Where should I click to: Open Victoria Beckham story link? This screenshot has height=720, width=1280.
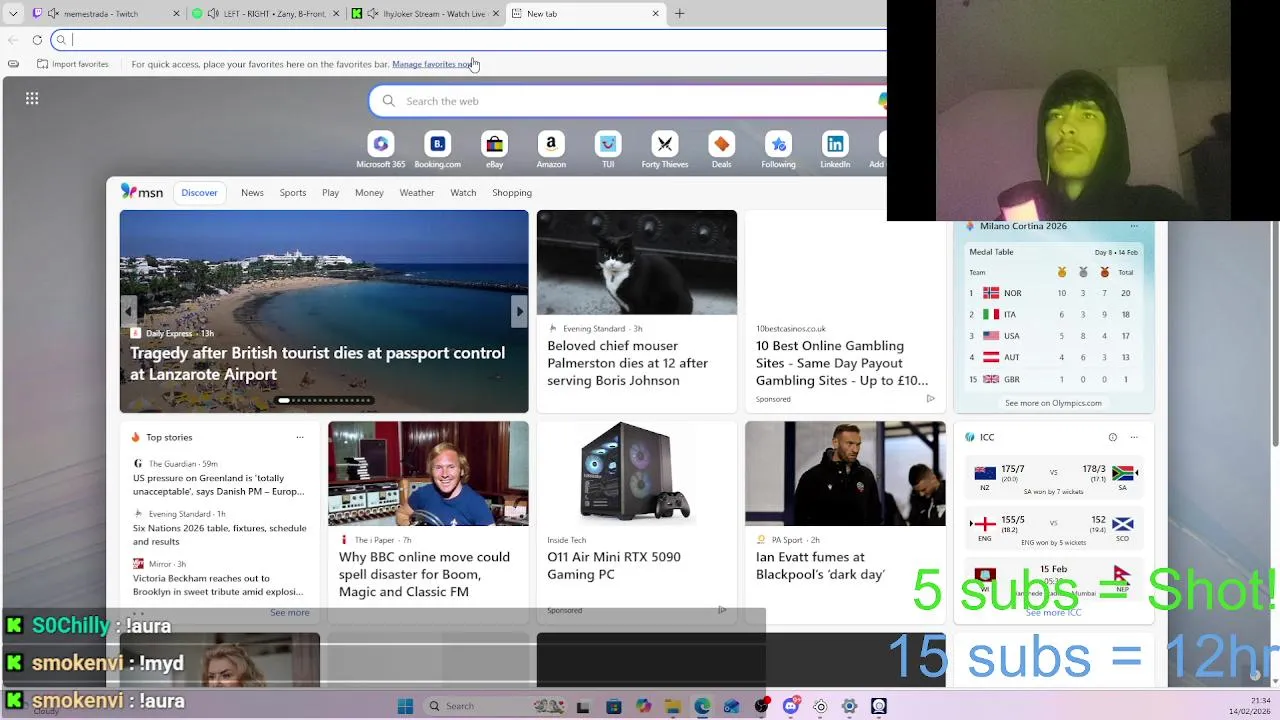[218, 584]
